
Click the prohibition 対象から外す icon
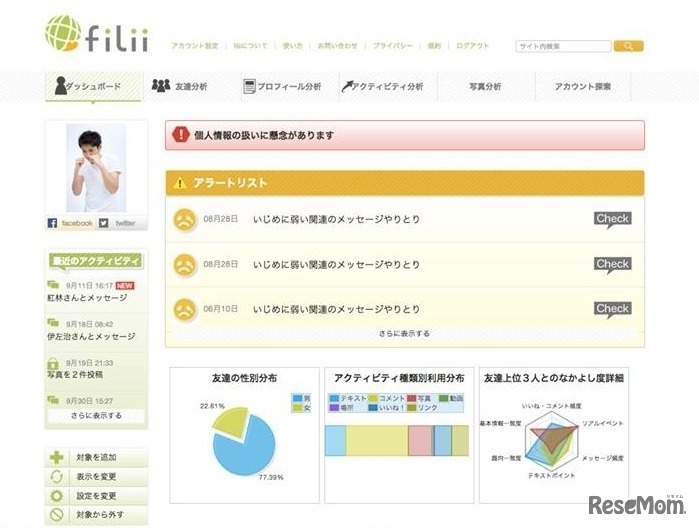click(57, 515)
